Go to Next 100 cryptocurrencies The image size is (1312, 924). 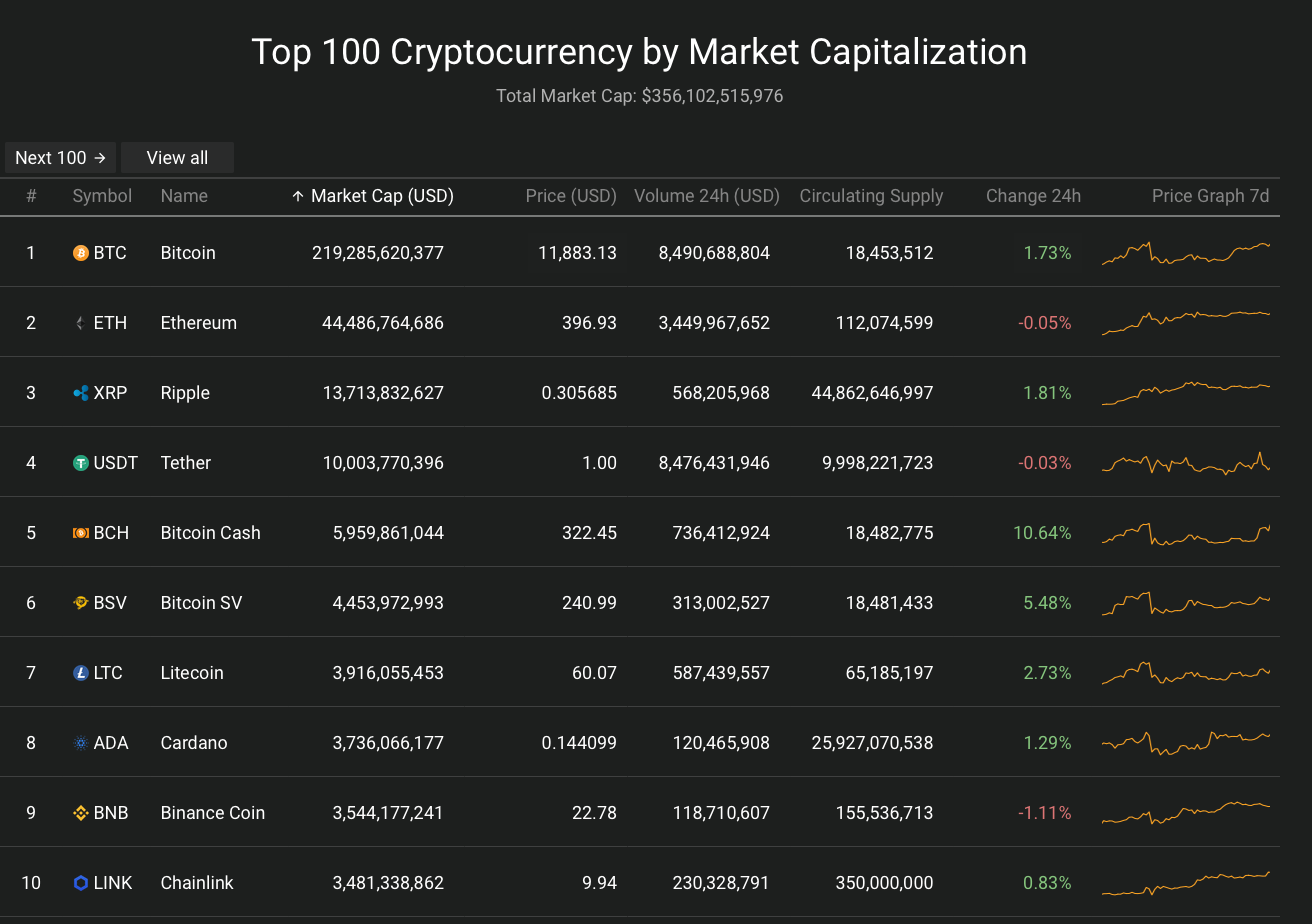coord(60,158)
